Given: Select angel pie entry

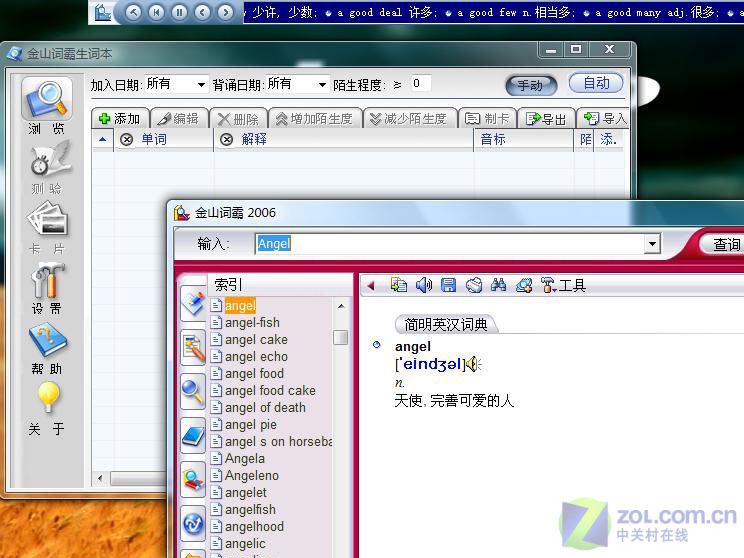Looking at the screenshot, I should [x=251, y=425].
